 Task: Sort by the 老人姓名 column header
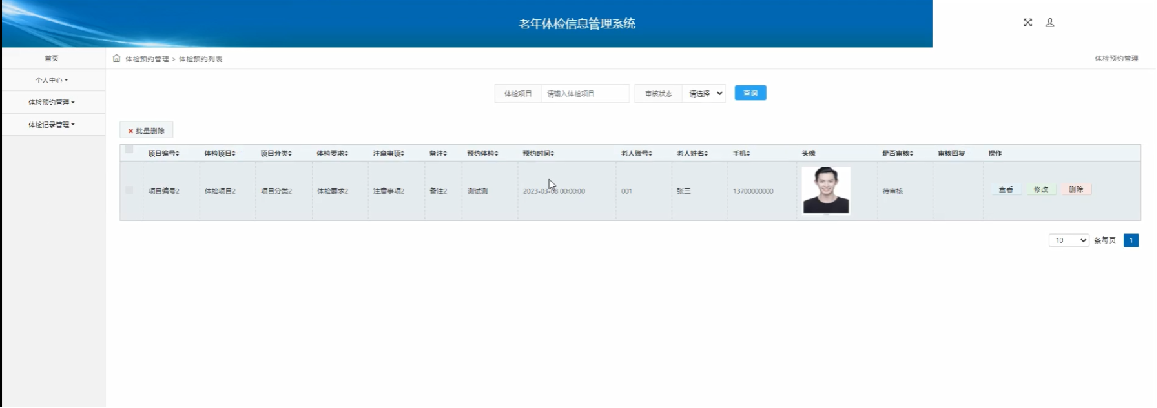[x=692, y=153]
